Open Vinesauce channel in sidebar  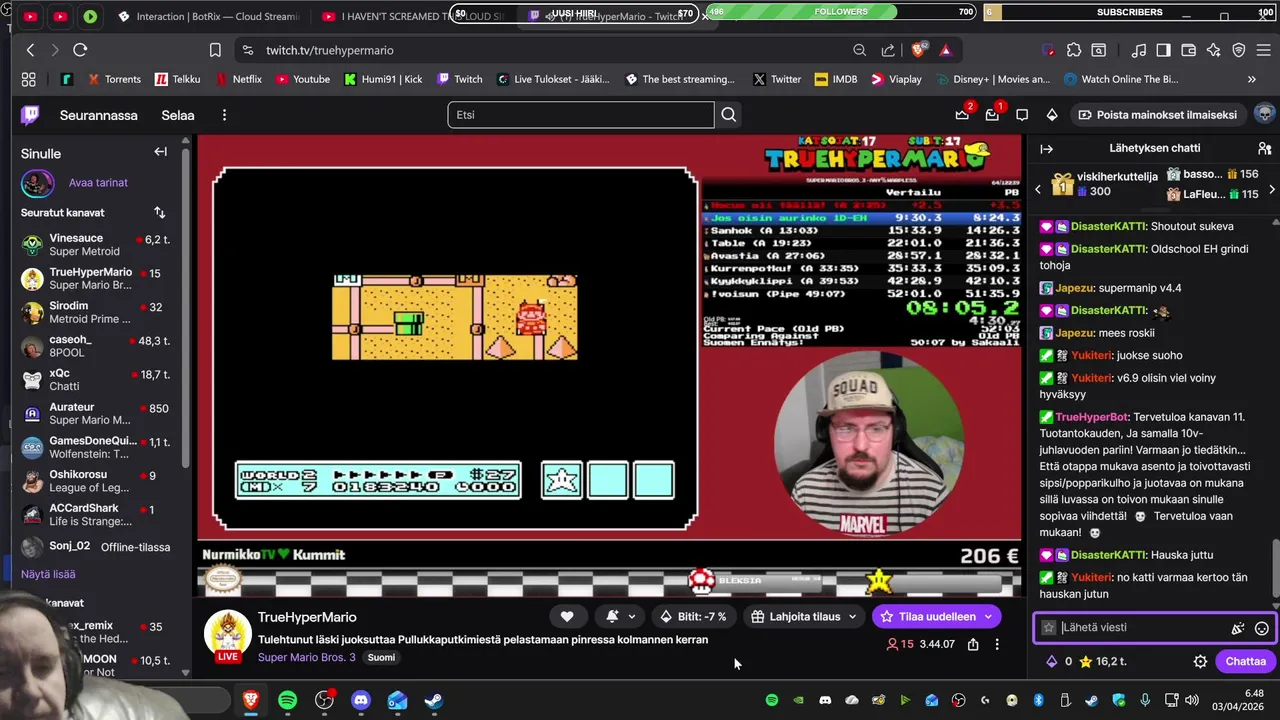[x=96, y=245]
